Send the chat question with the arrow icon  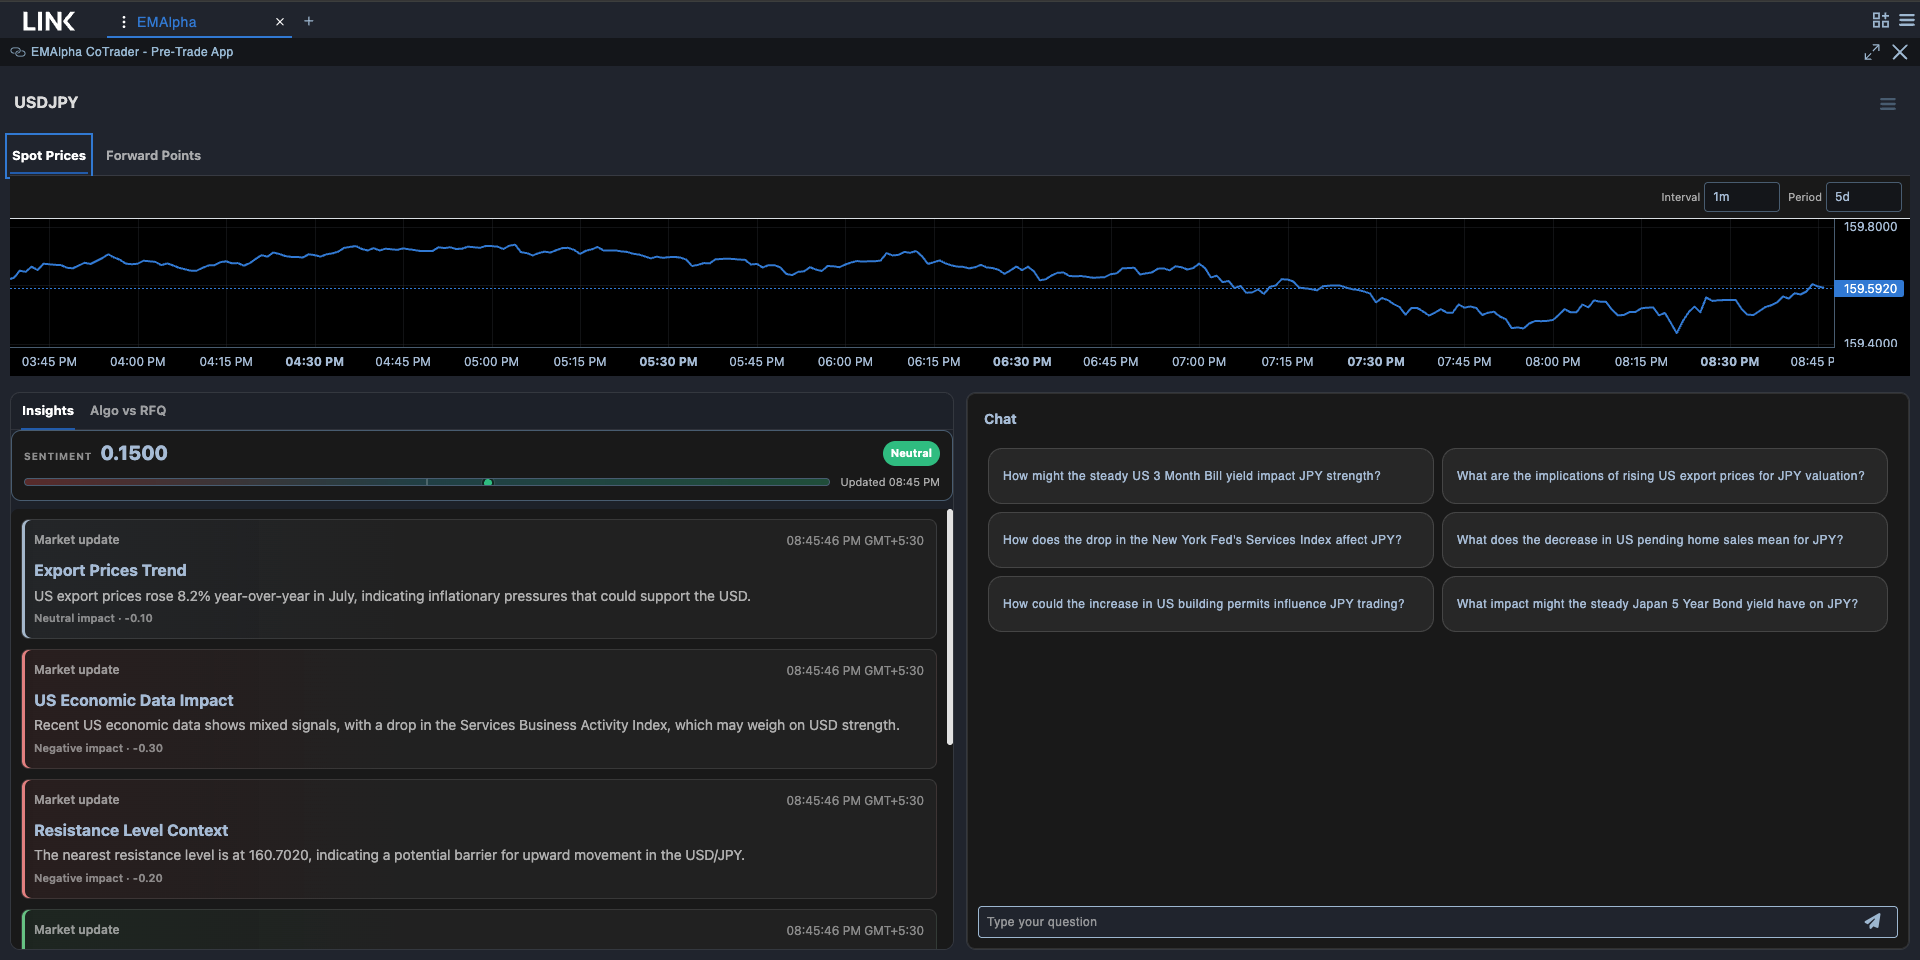pyautogui.click(x=1873, y=921)
